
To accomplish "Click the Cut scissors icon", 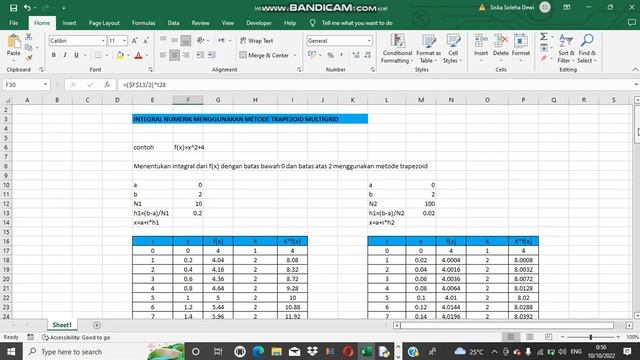I will point(29,37).
